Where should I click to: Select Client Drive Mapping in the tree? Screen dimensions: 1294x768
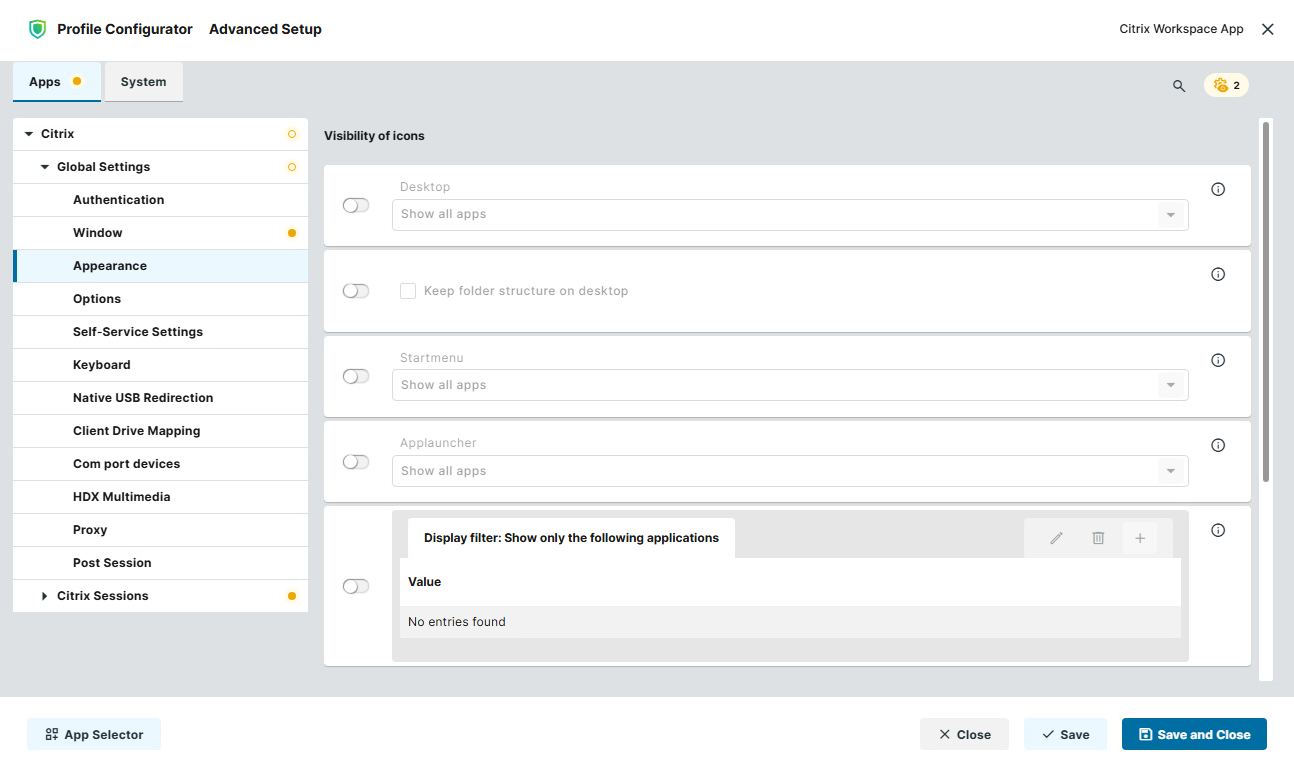[x=160, y=431]
